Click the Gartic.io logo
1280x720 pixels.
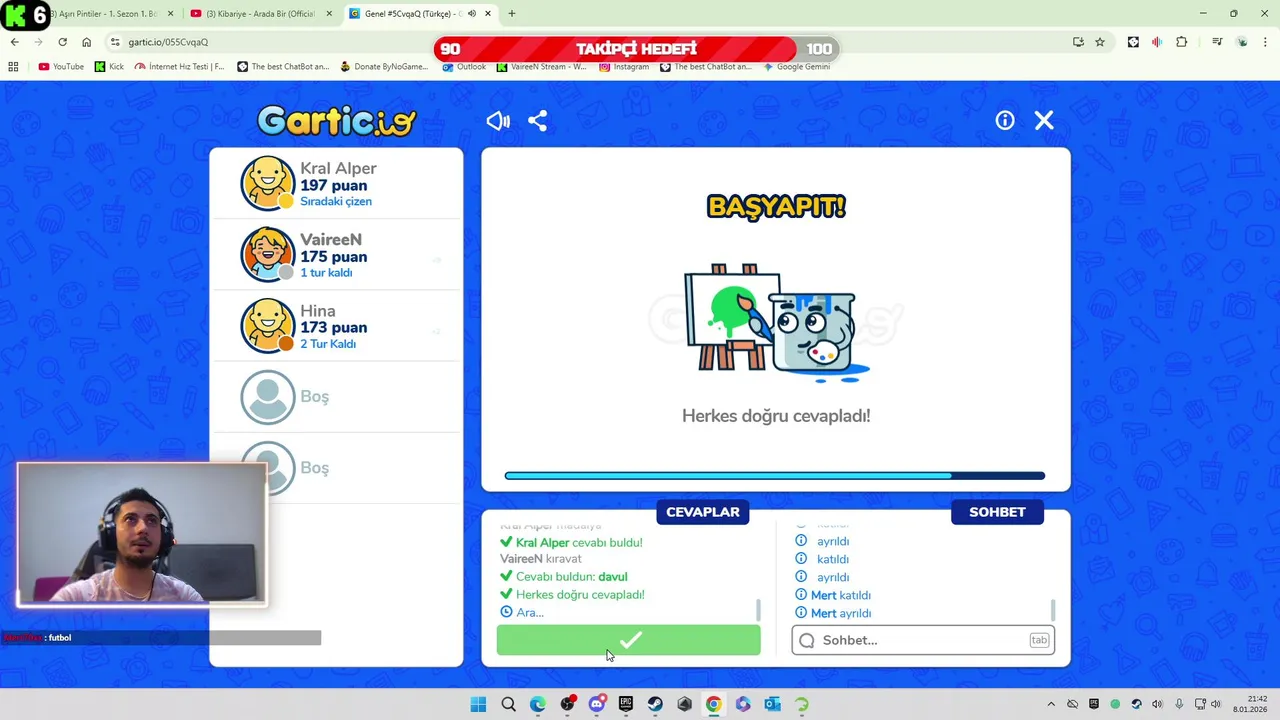click(336, 121)
